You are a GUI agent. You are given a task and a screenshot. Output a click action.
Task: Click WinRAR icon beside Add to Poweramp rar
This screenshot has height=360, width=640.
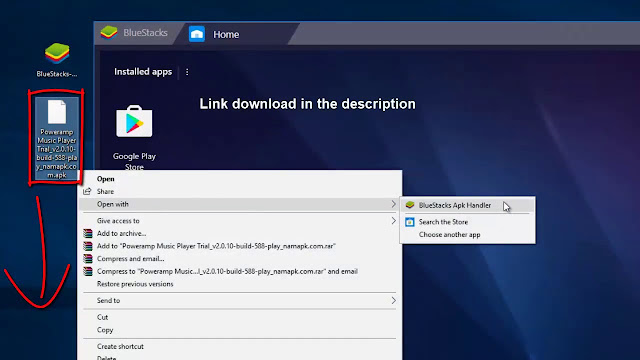(88, 246)
